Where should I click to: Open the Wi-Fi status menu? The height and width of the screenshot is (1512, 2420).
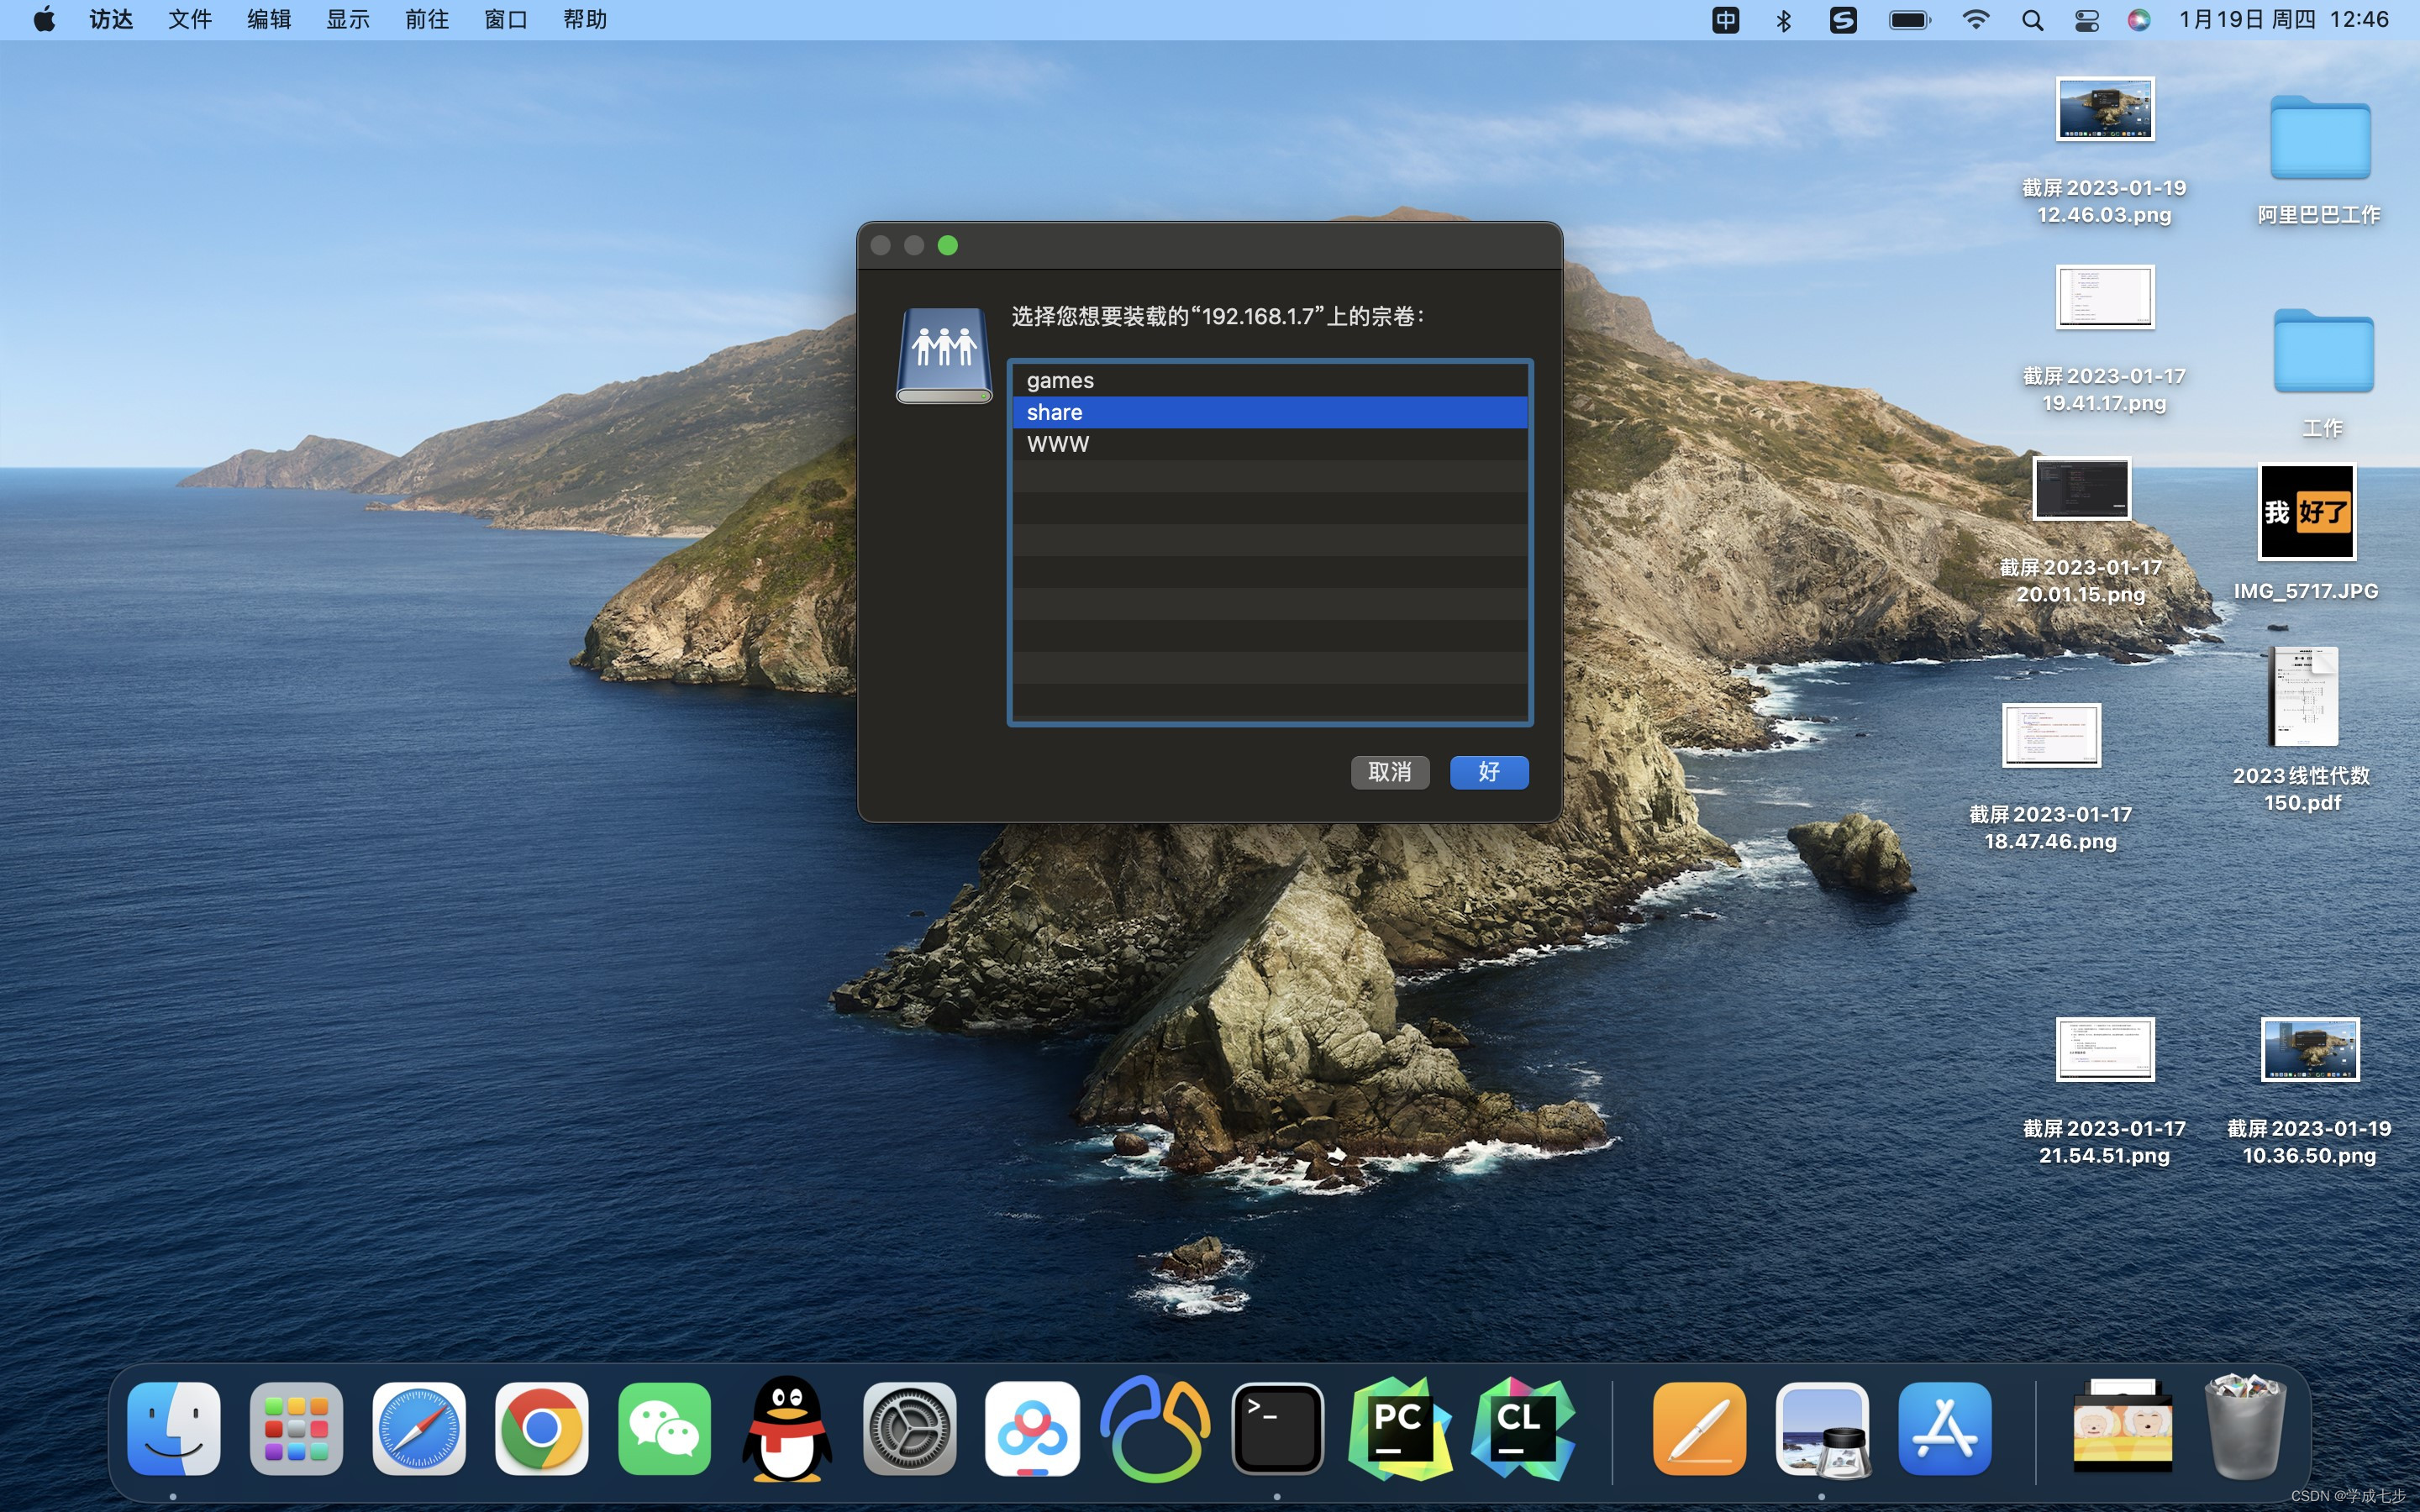[x=1975, y=20]
